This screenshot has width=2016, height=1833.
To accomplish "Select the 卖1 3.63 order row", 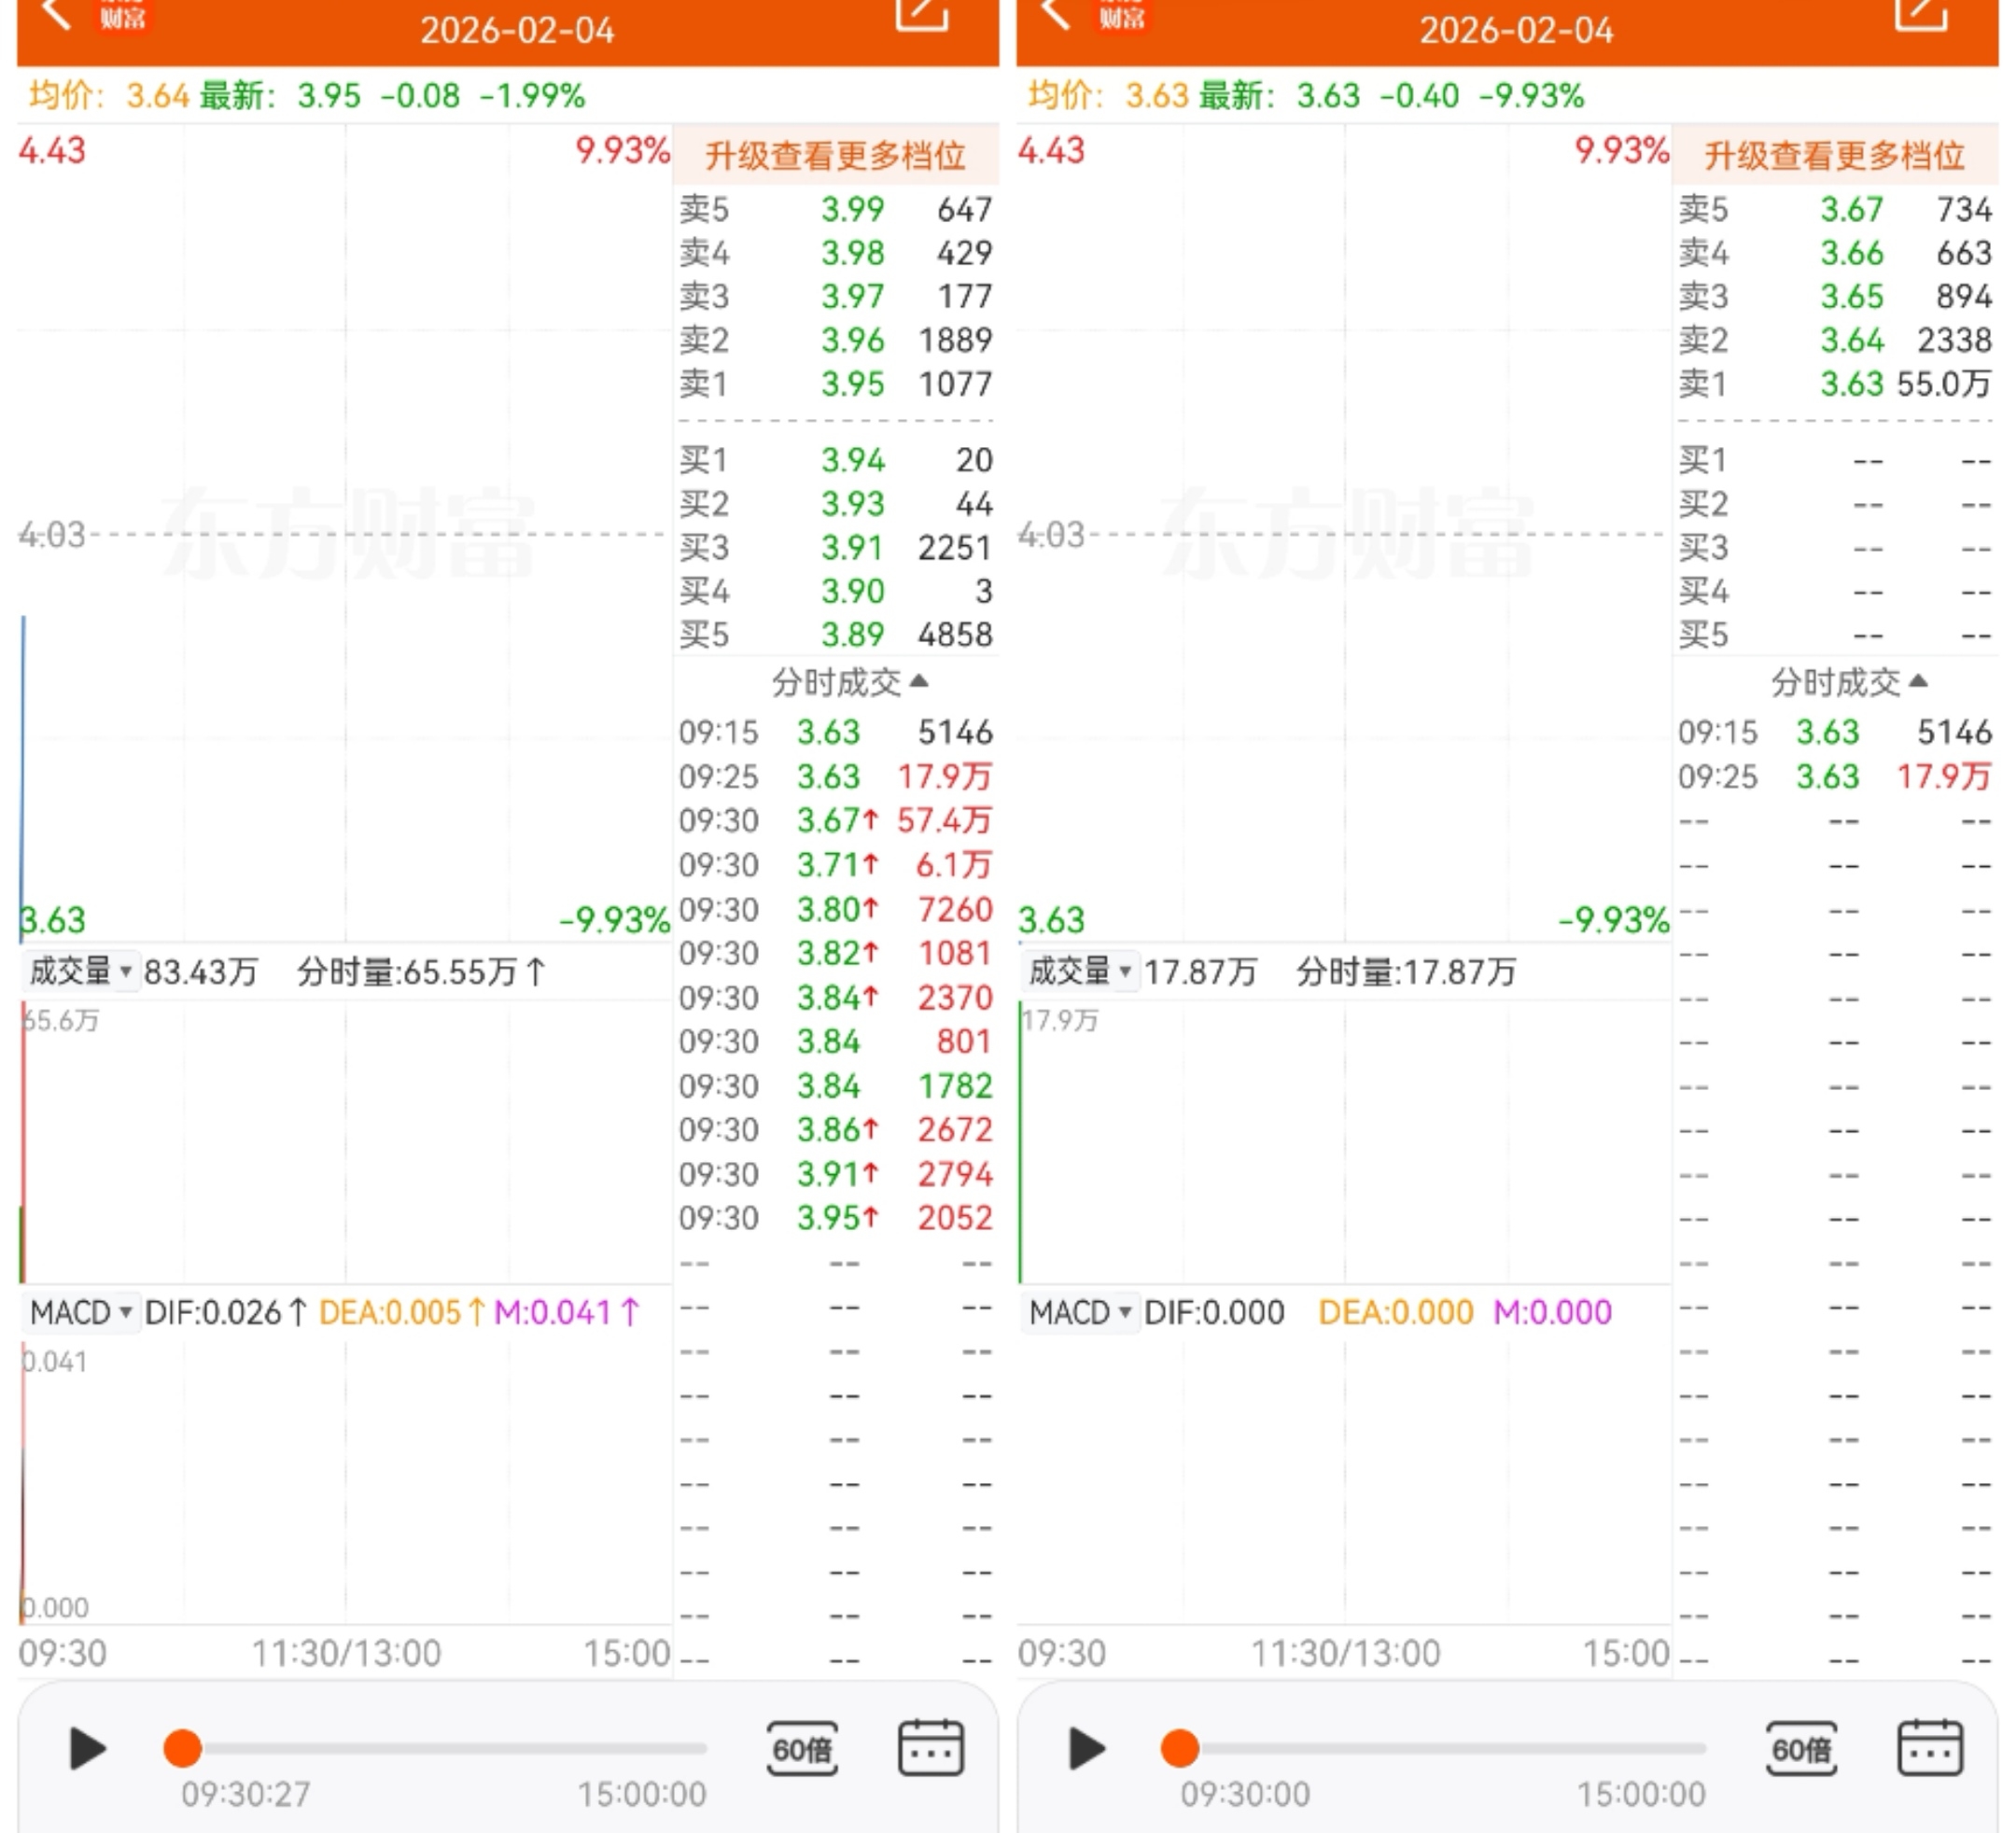I will [1834, 384].
